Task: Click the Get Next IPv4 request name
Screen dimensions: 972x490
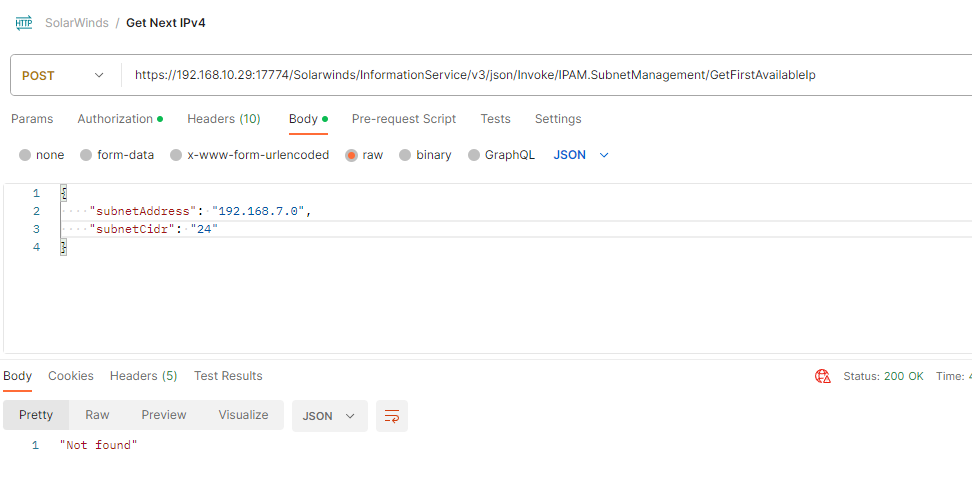Action: 166,23
